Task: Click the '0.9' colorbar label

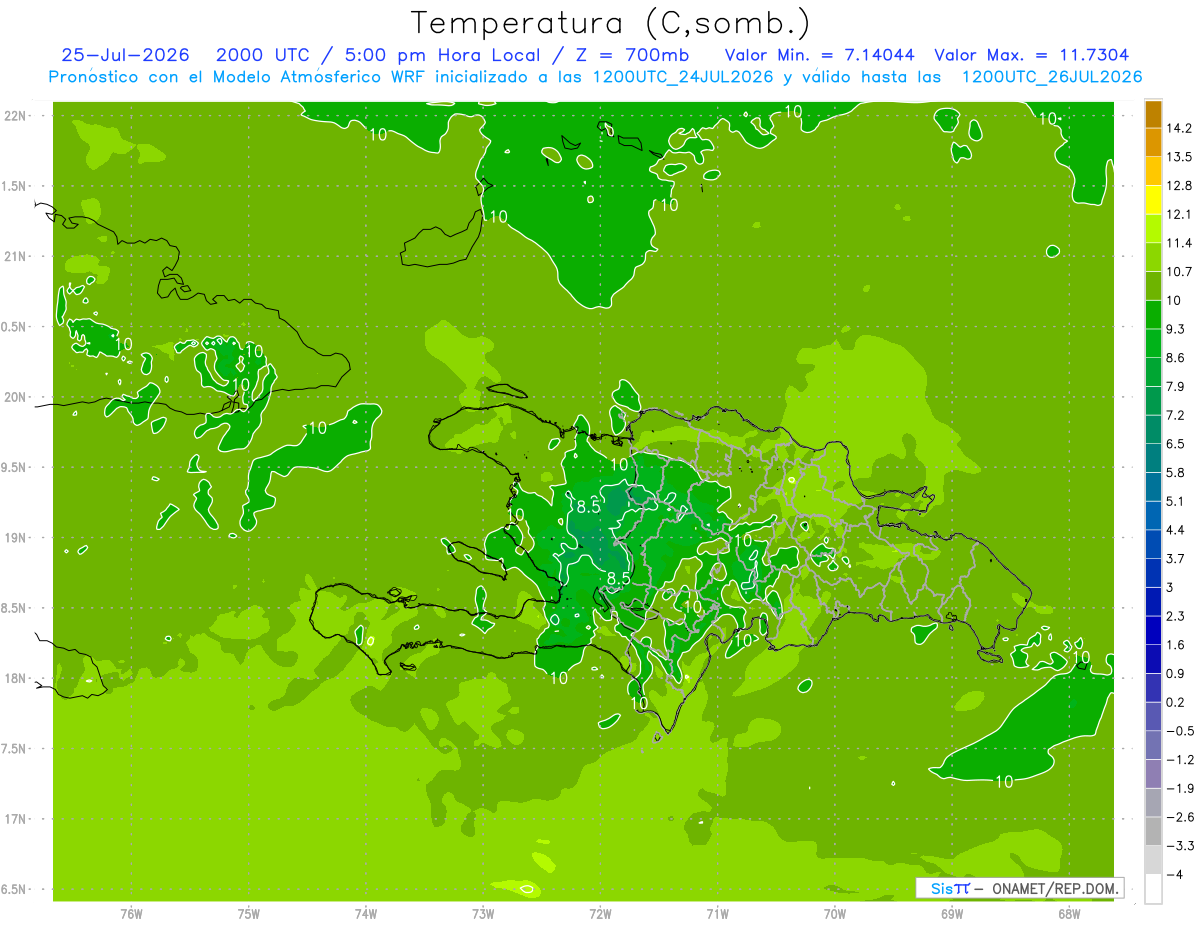Action: (1176, 673)
